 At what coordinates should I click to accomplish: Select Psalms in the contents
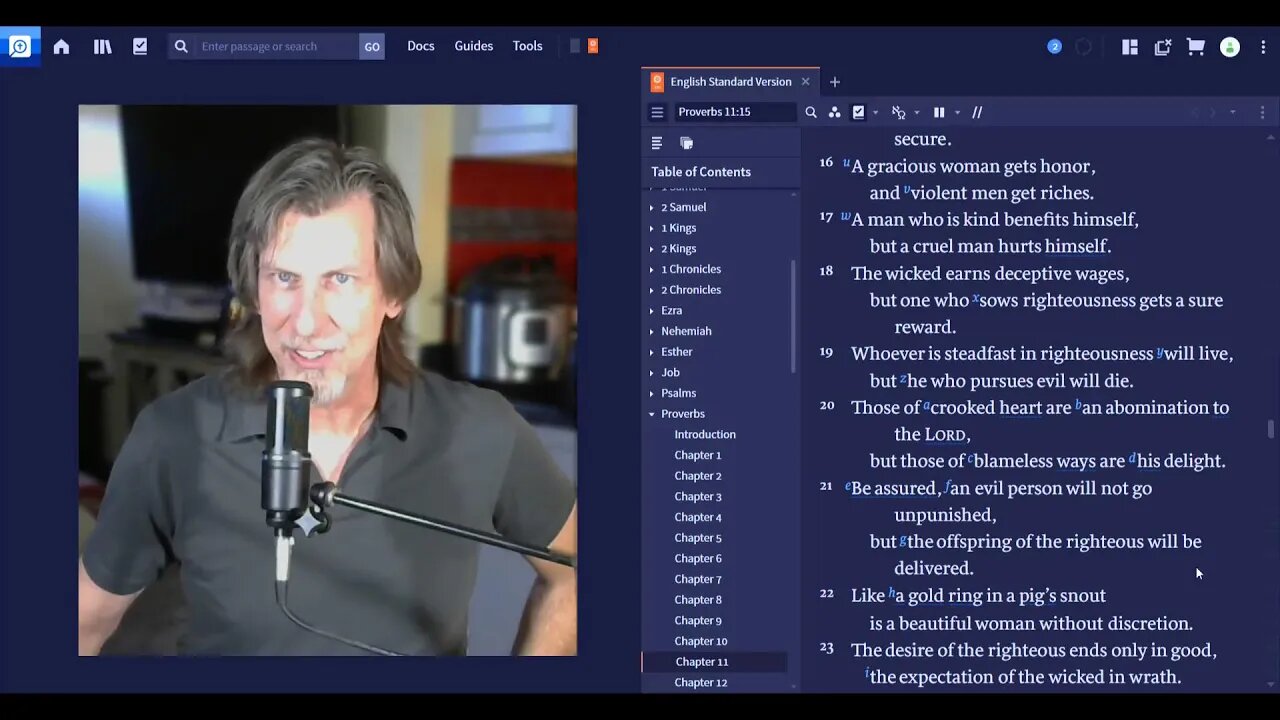pyautogui.click(x=679, y=393)
